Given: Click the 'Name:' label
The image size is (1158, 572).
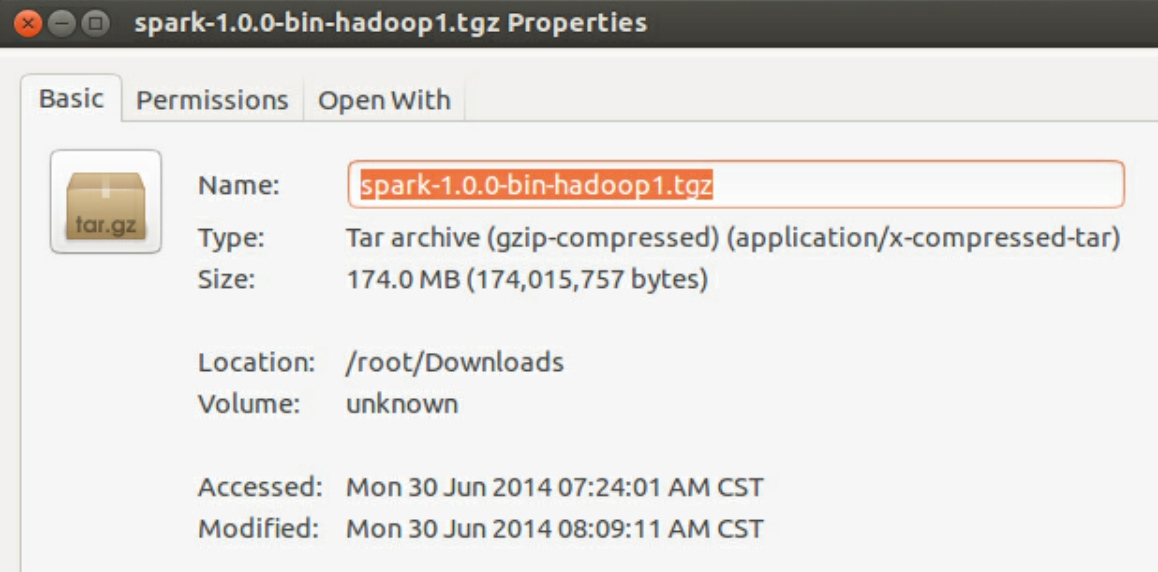Looking at the screenshot, I should [x=238, y=185].
